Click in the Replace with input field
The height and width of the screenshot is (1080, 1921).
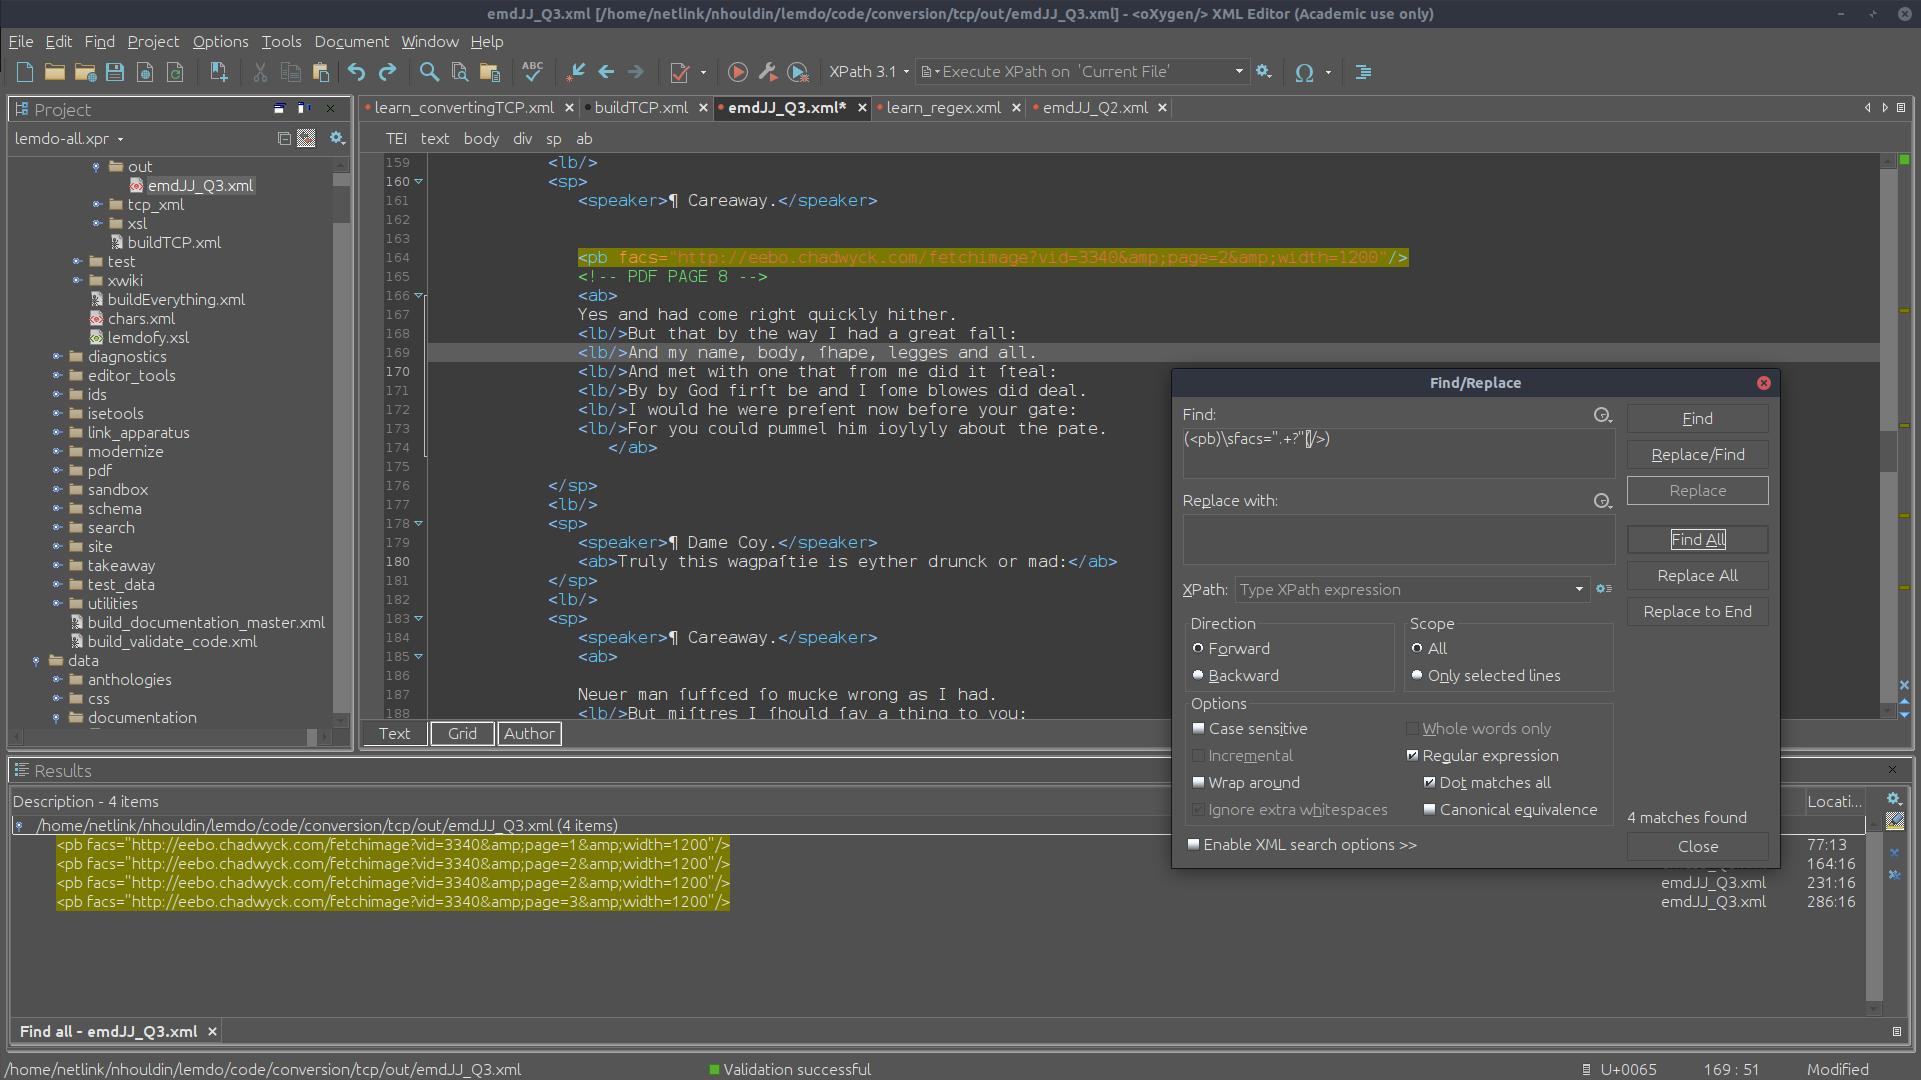click(1397, 540)
